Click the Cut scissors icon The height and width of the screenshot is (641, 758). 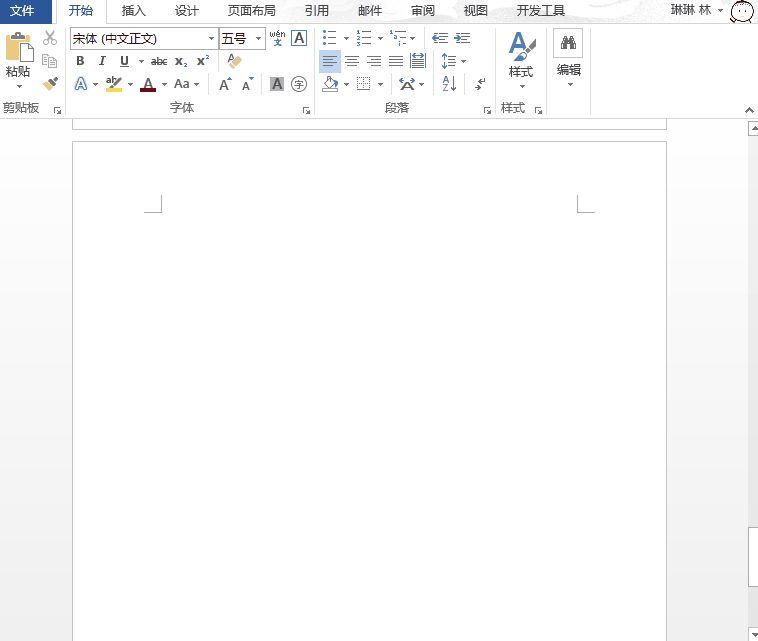(x=50, y=38)
